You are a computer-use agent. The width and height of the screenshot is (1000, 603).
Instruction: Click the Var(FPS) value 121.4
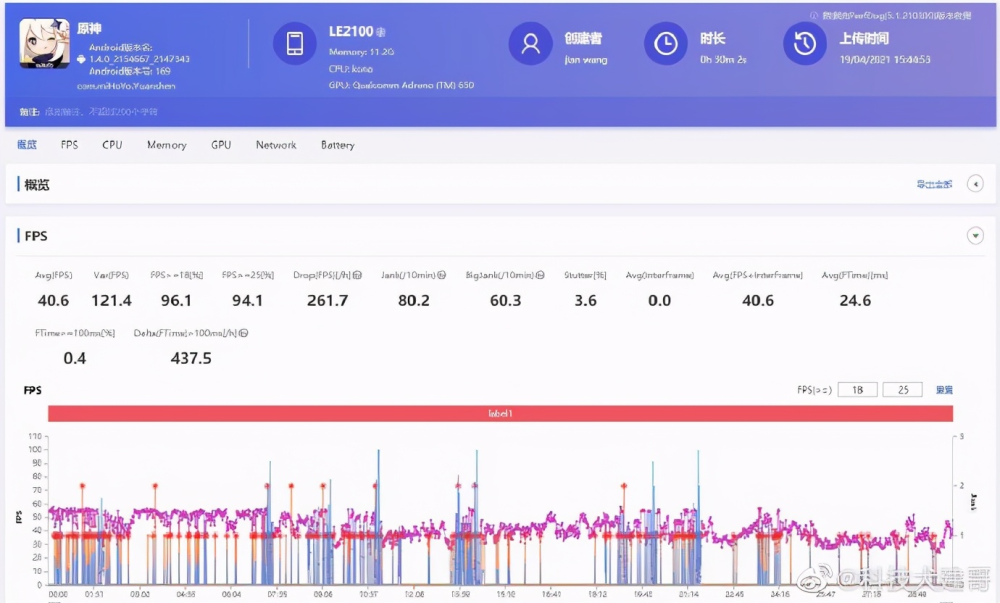pyautogui.click(x=112, y=300)
